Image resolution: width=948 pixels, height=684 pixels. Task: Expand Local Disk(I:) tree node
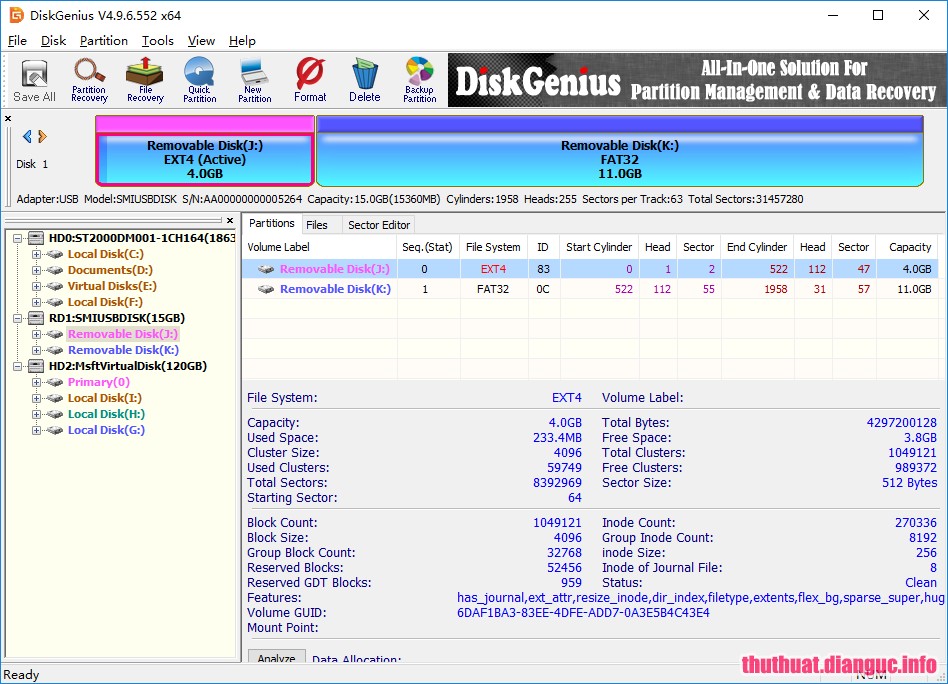(x=36, y=398)
